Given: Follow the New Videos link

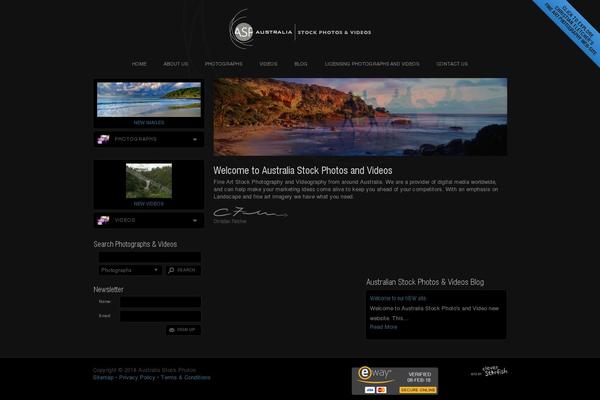Looking at the screenshot, I should (149, 204).
